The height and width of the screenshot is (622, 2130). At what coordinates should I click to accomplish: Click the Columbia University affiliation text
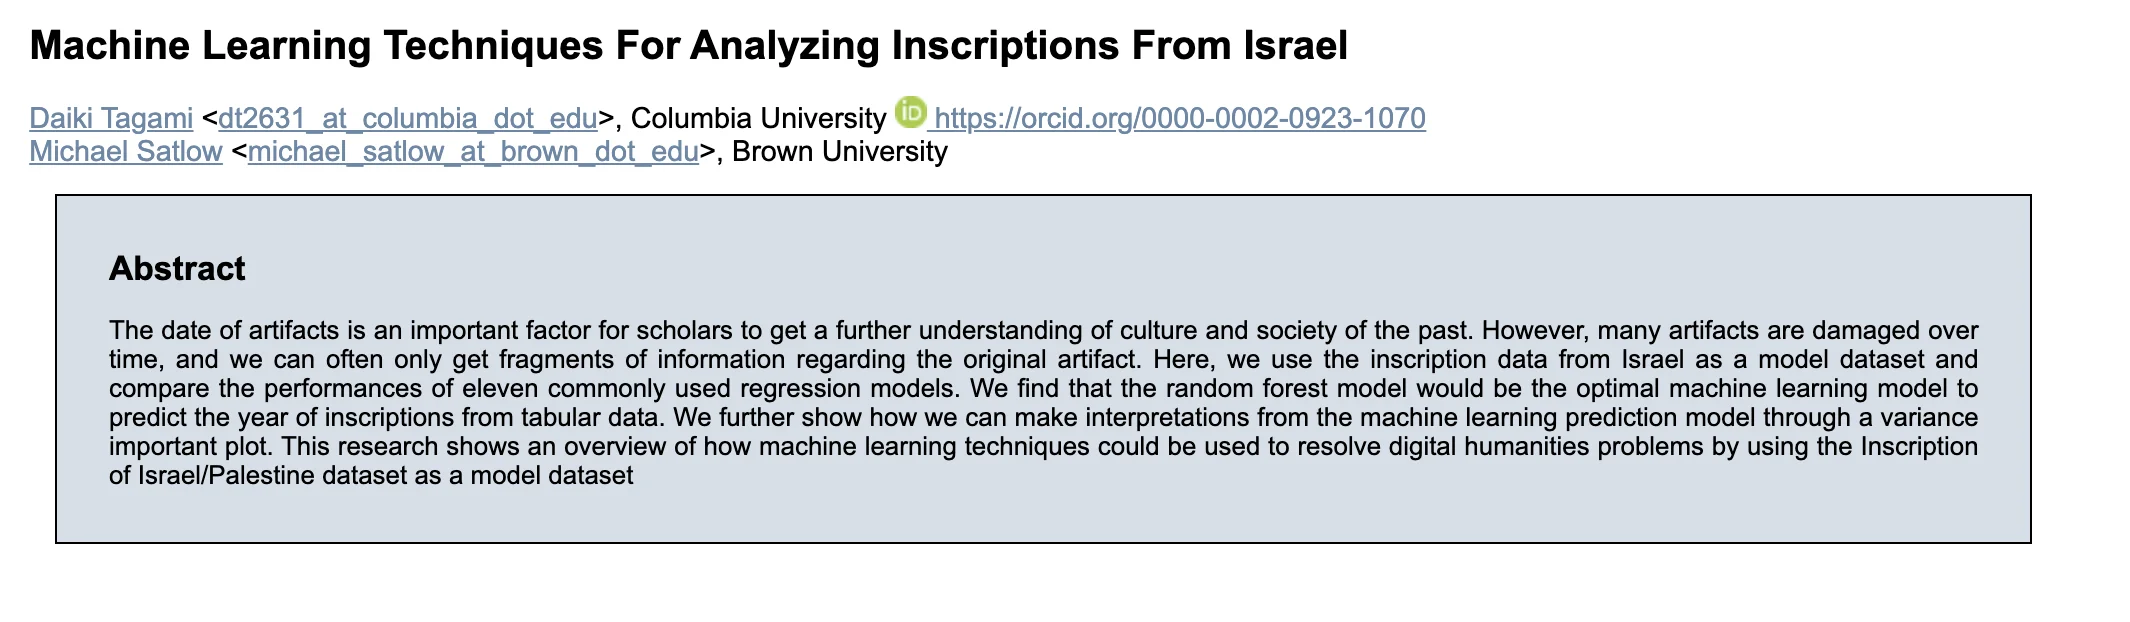click(758, 119)
